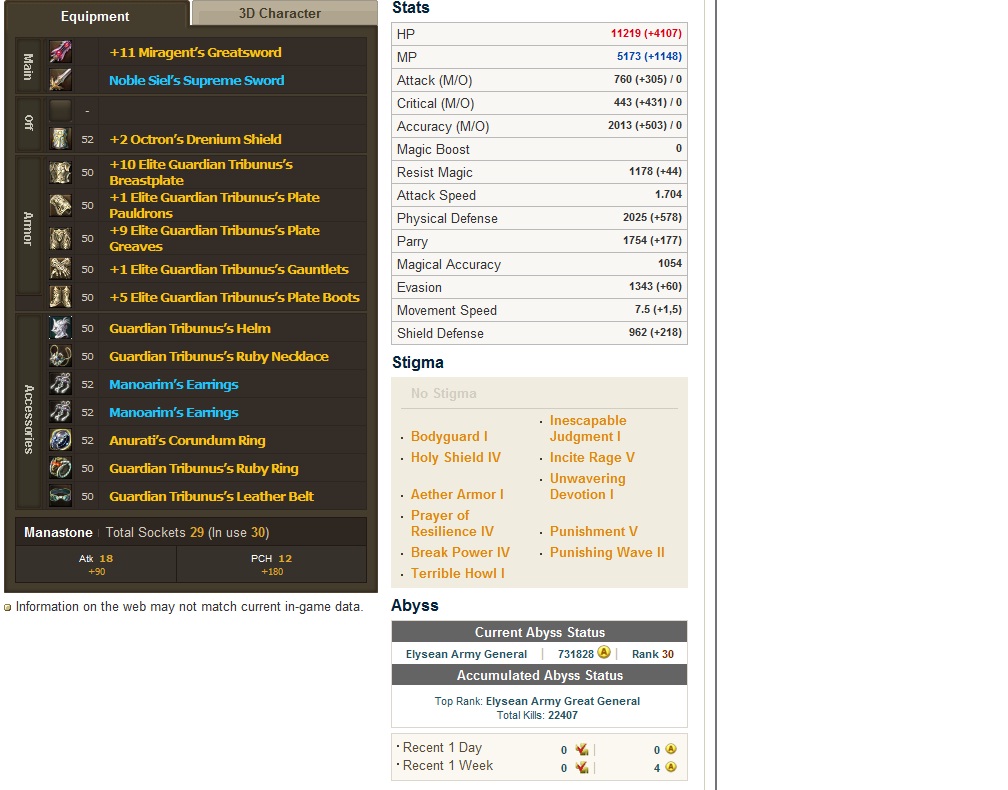Click the Top Rank Elysean Army Great General text

pos(537,701)
